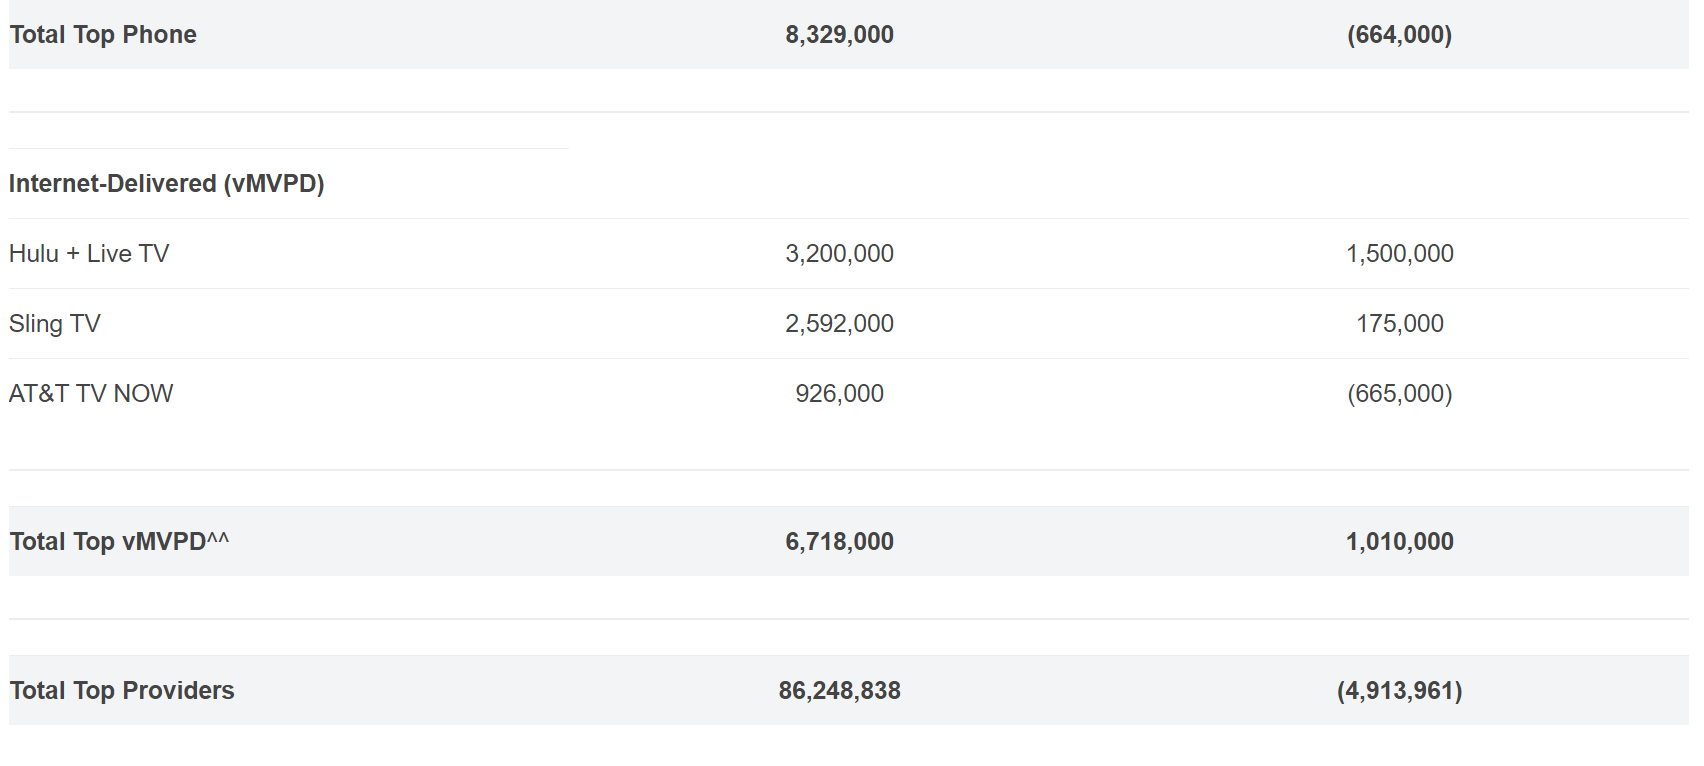Click Sling TV's 2,592,000 subscriber count
The height and width of the screenshot is (766, 1704).
point(839,324)
